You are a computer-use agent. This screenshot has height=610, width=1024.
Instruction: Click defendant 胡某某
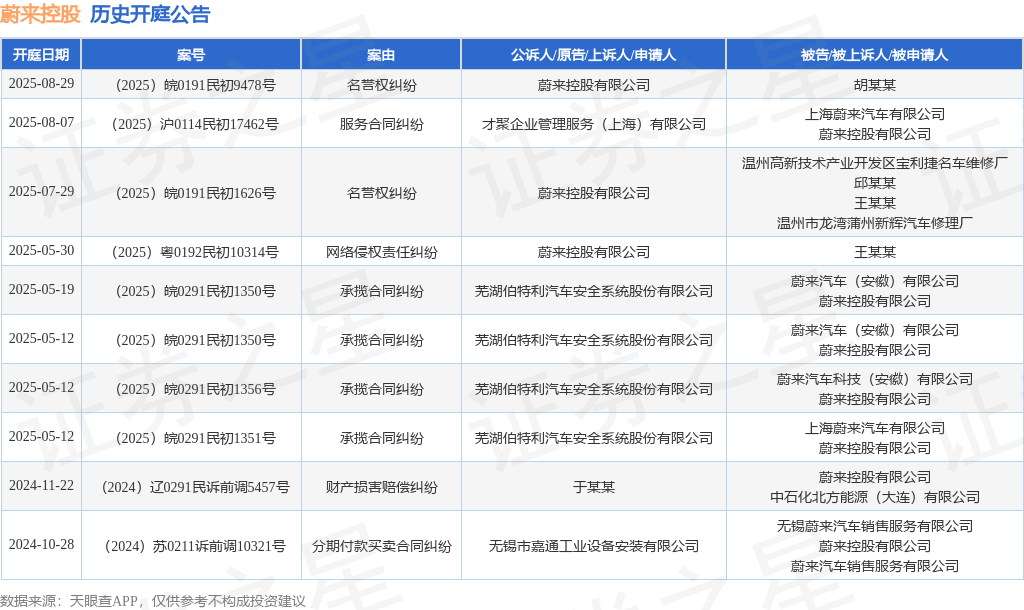click(x=874, y=85)
